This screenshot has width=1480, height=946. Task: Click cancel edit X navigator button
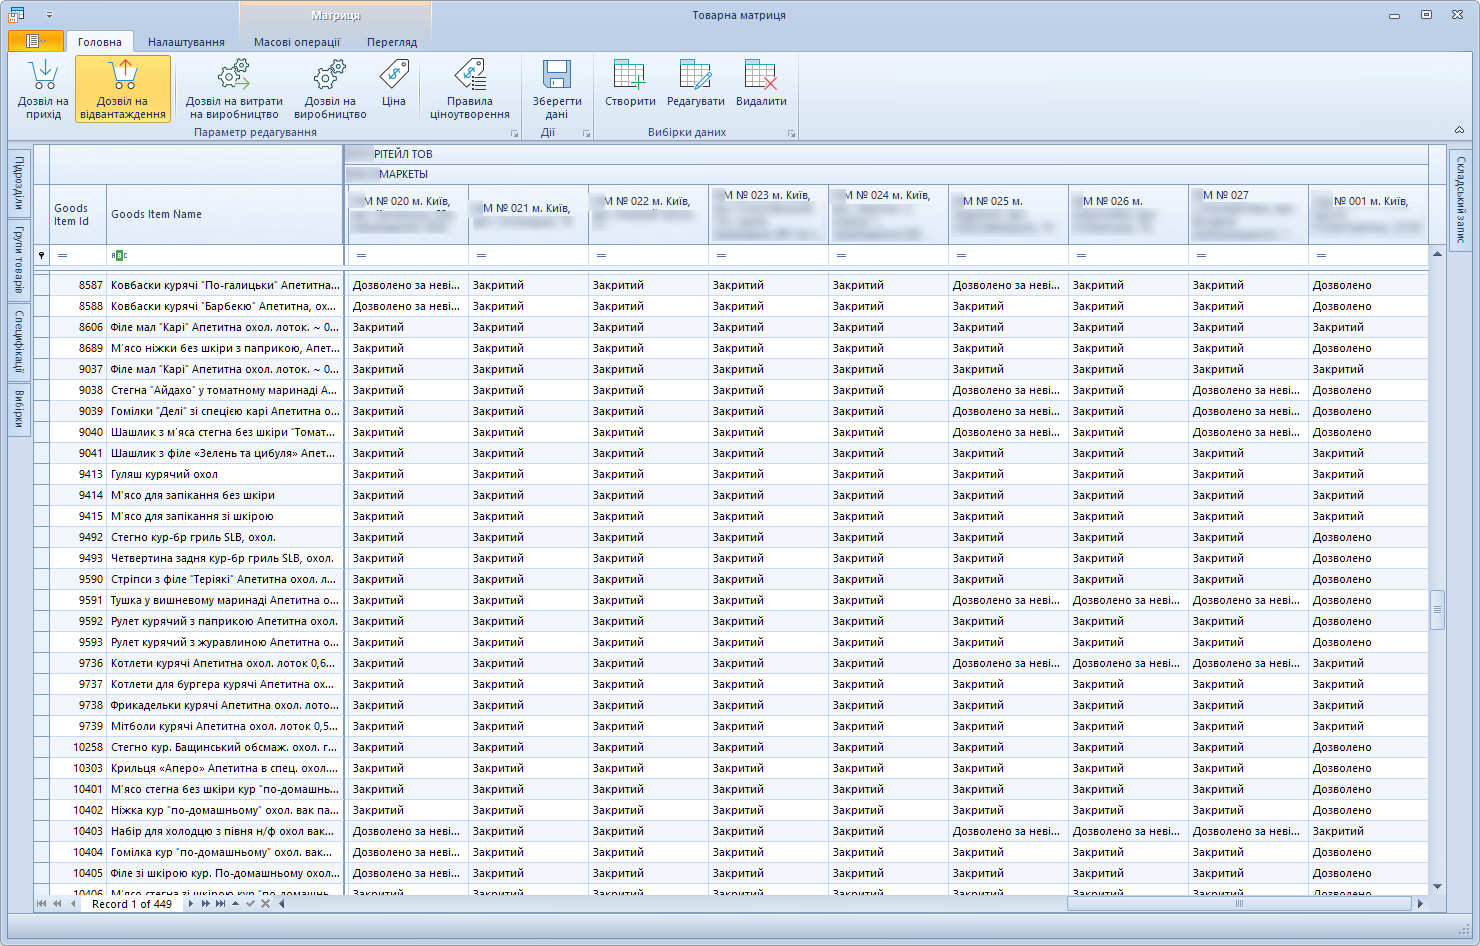265,904
